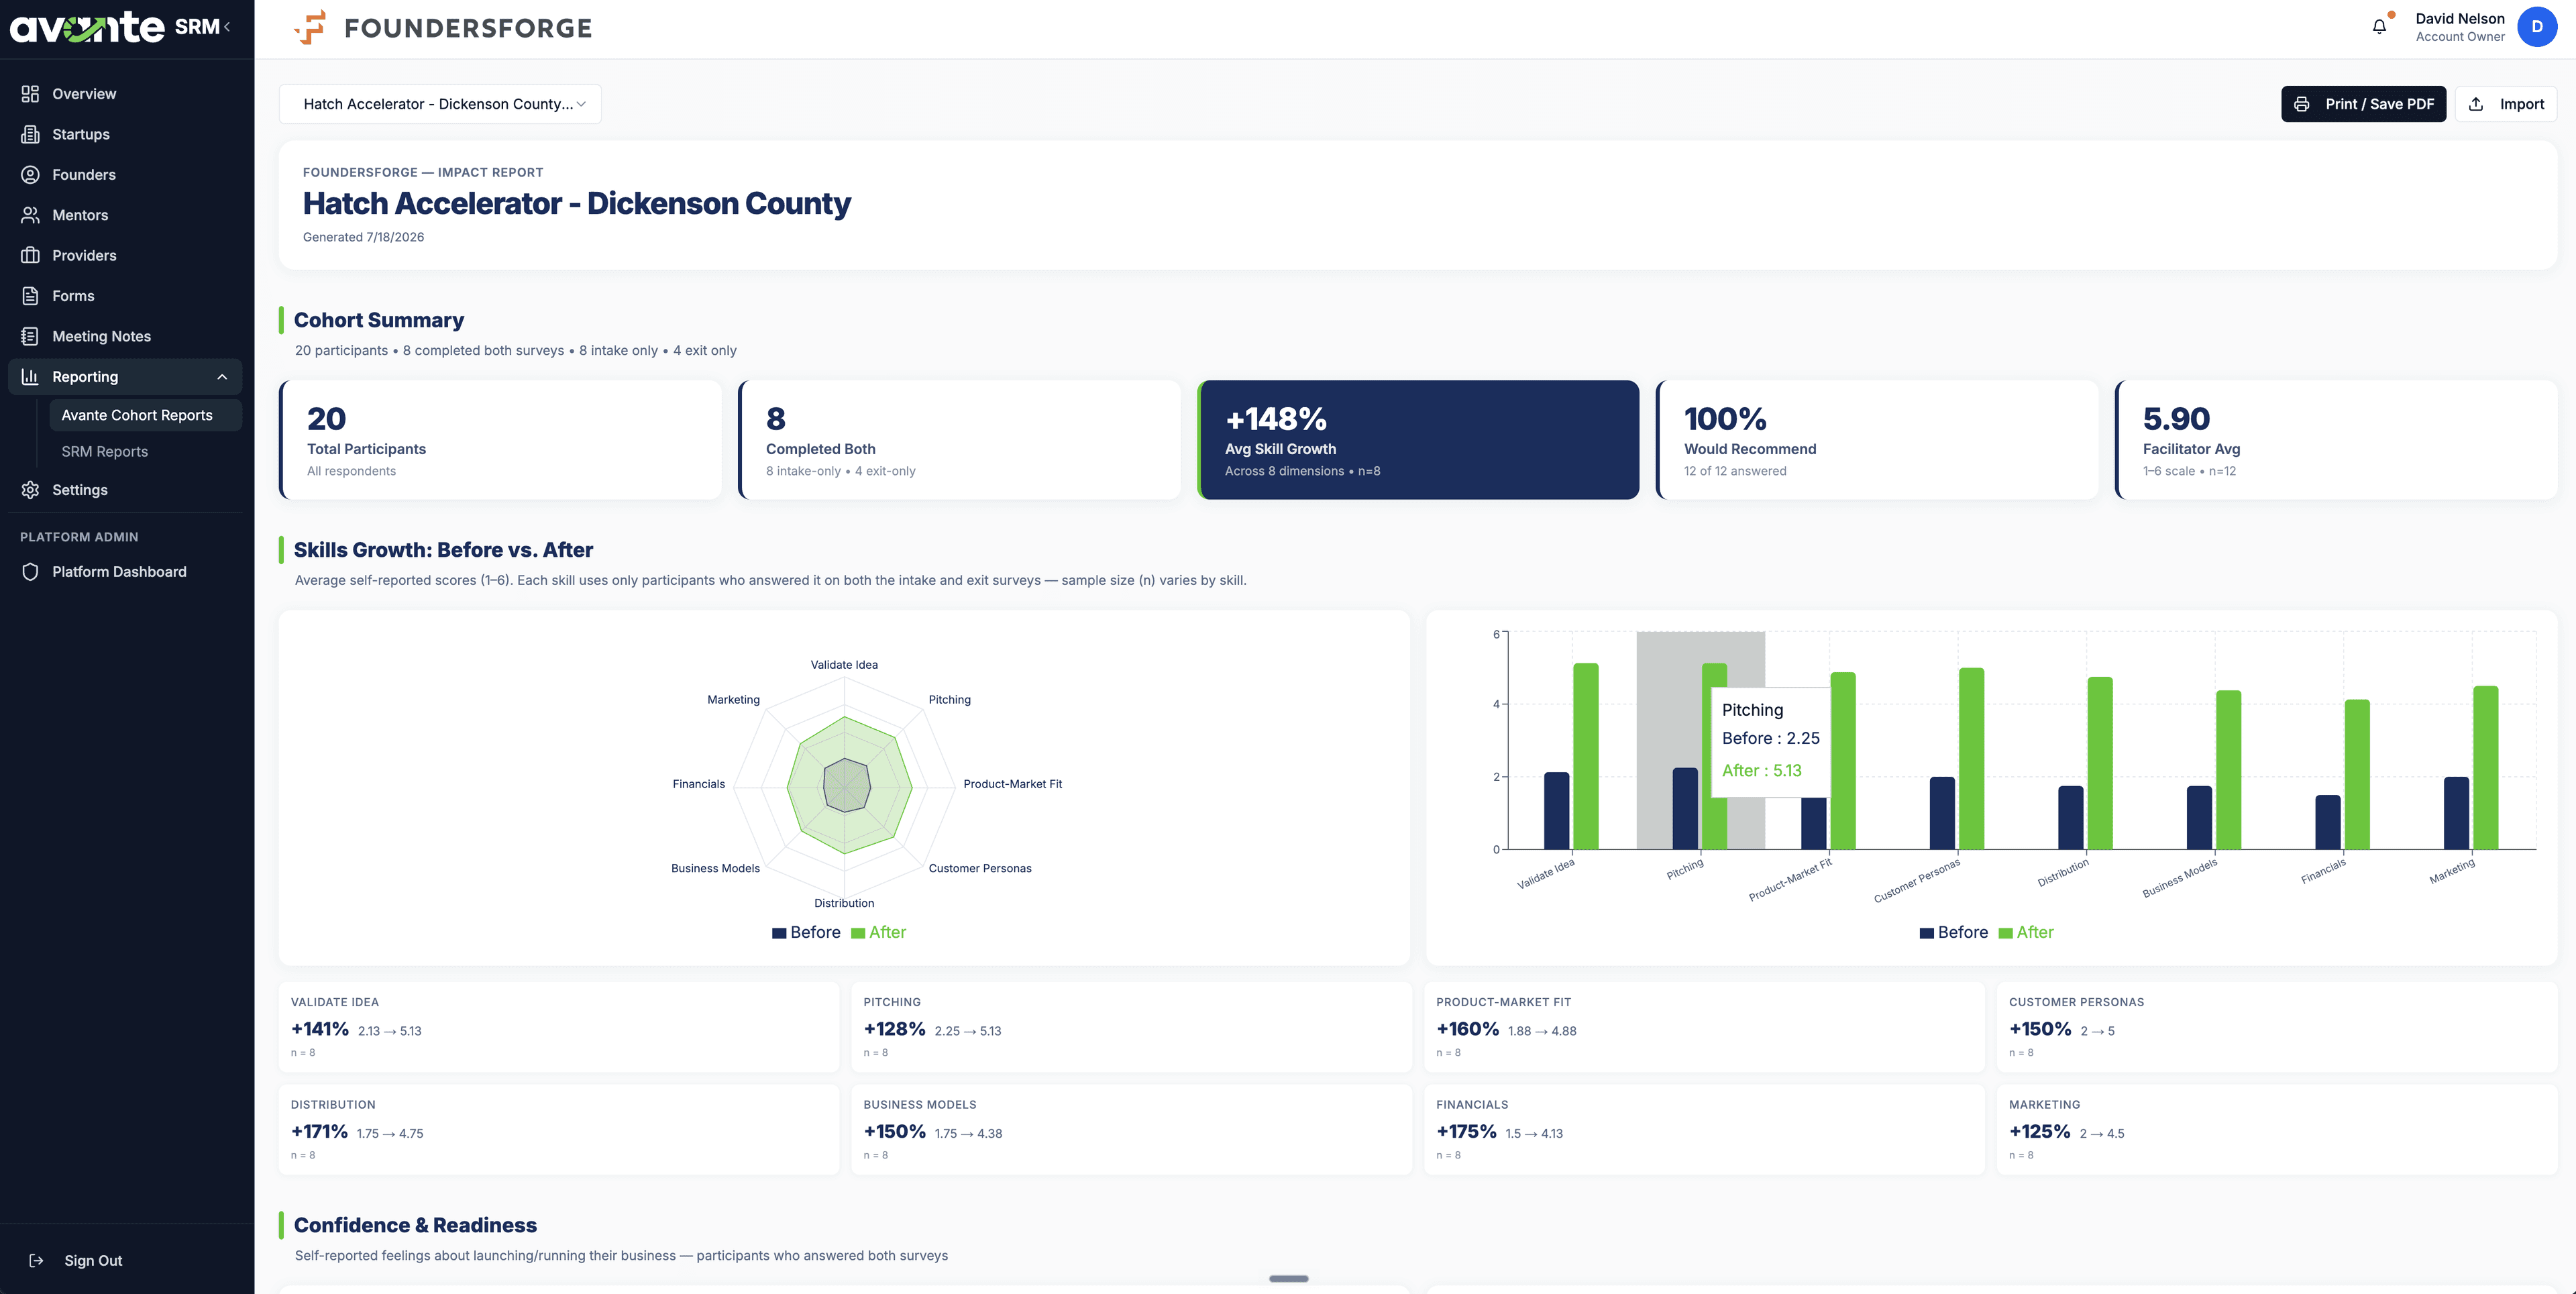This screenshot has width=2576, height=1294.
Task: Open Settings page
Action: point(125,490)
